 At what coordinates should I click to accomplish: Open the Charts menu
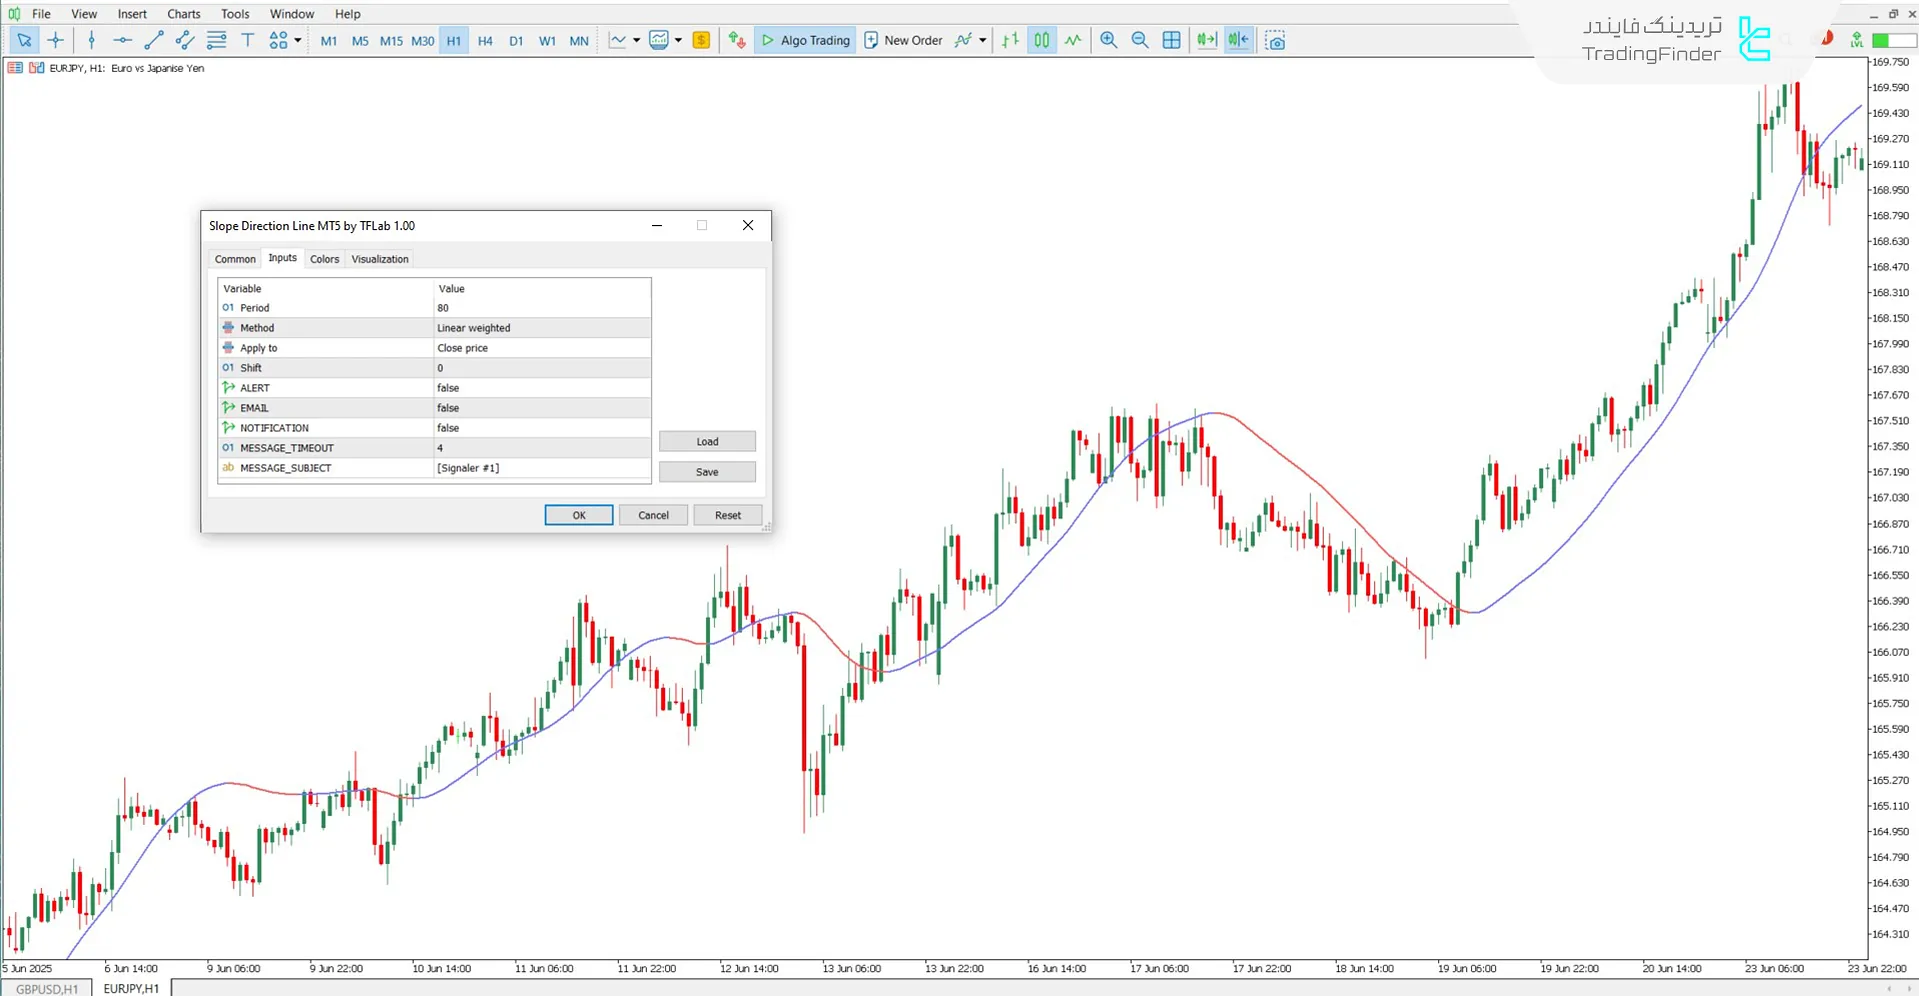[183, 13]
